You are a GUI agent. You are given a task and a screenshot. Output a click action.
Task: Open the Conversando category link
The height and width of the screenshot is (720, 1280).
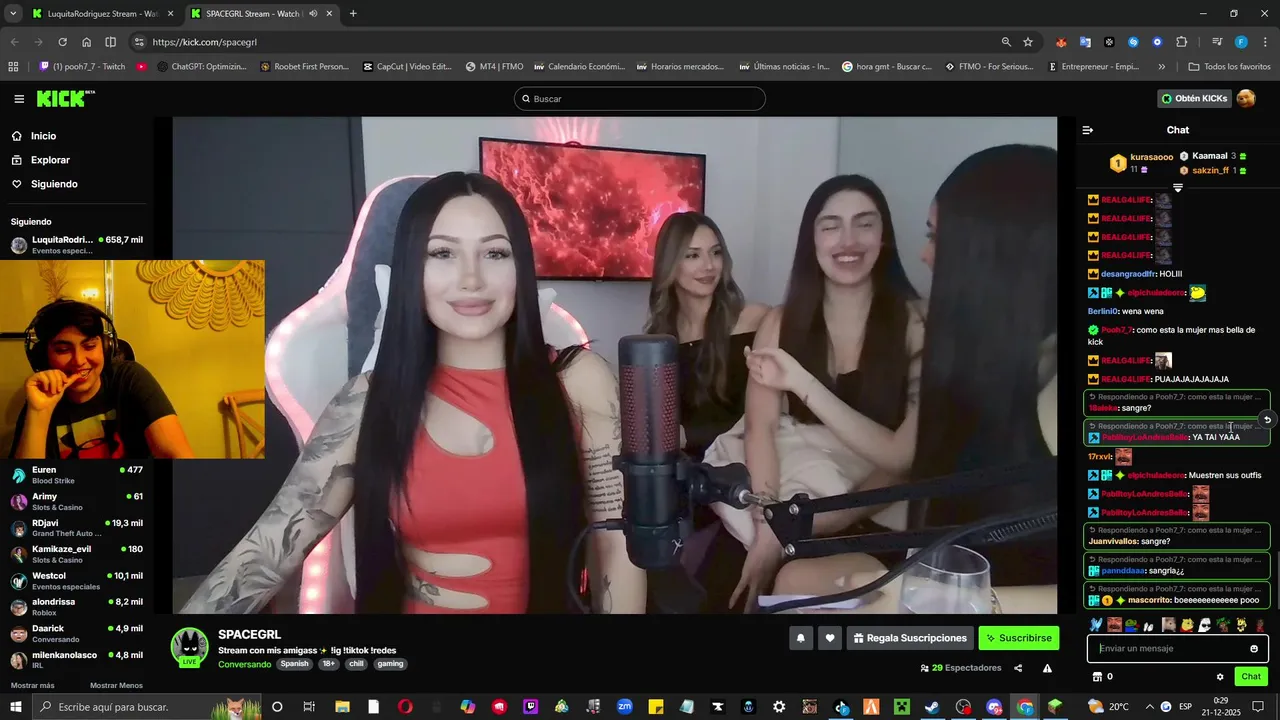point(244,664)
